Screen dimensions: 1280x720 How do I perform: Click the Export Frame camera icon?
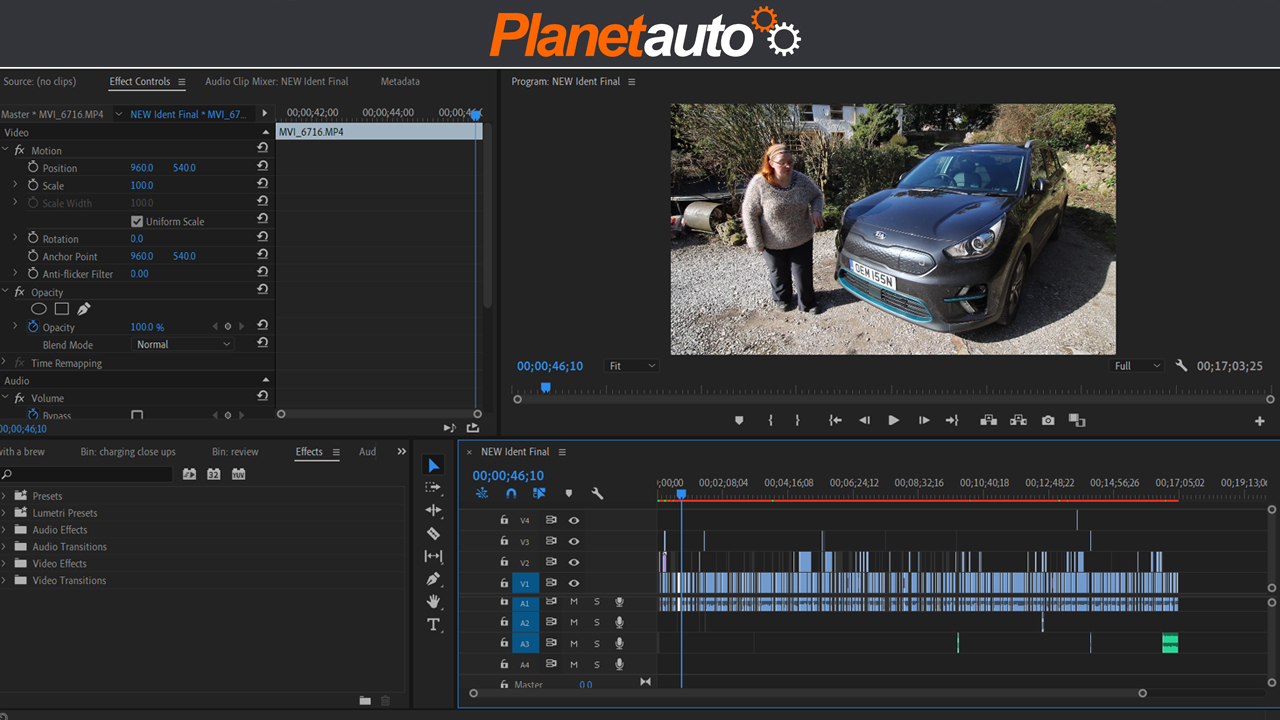1047,421
